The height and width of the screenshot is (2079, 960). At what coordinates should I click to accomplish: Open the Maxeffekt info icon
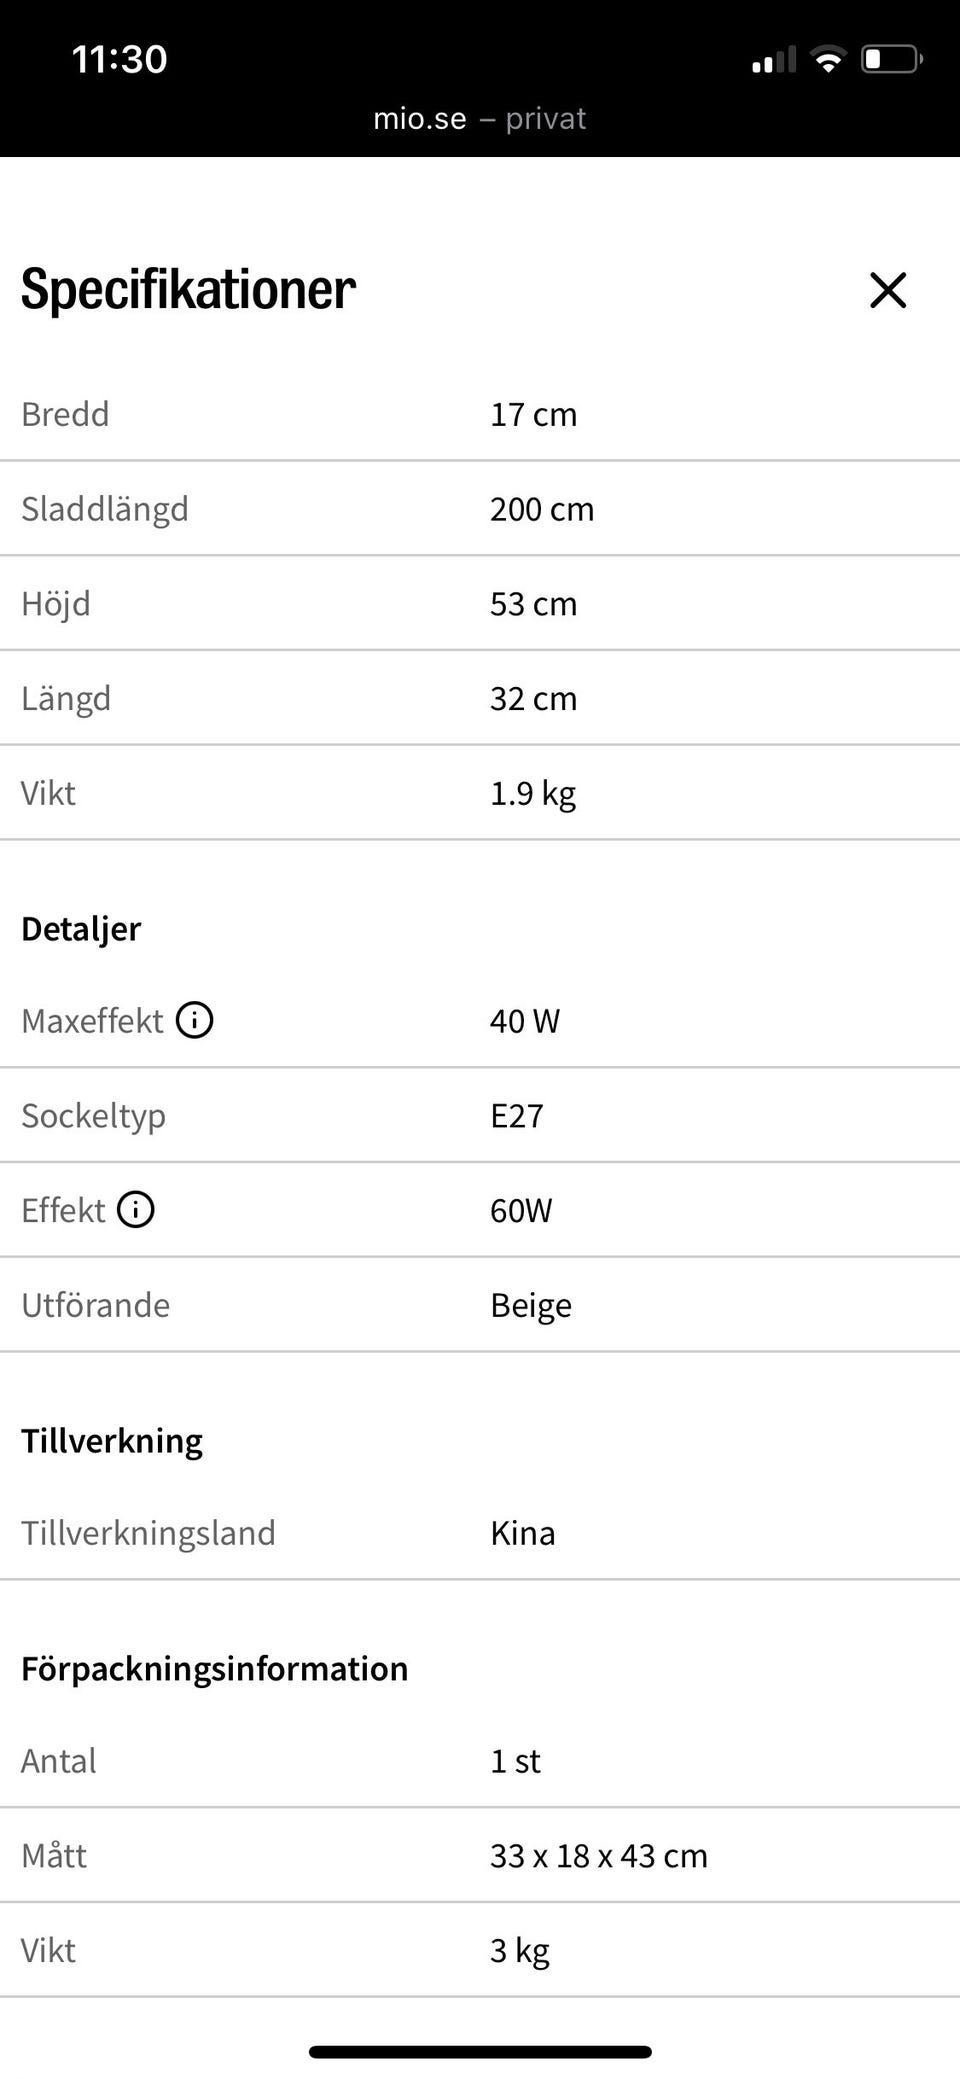pos(194,1020)
